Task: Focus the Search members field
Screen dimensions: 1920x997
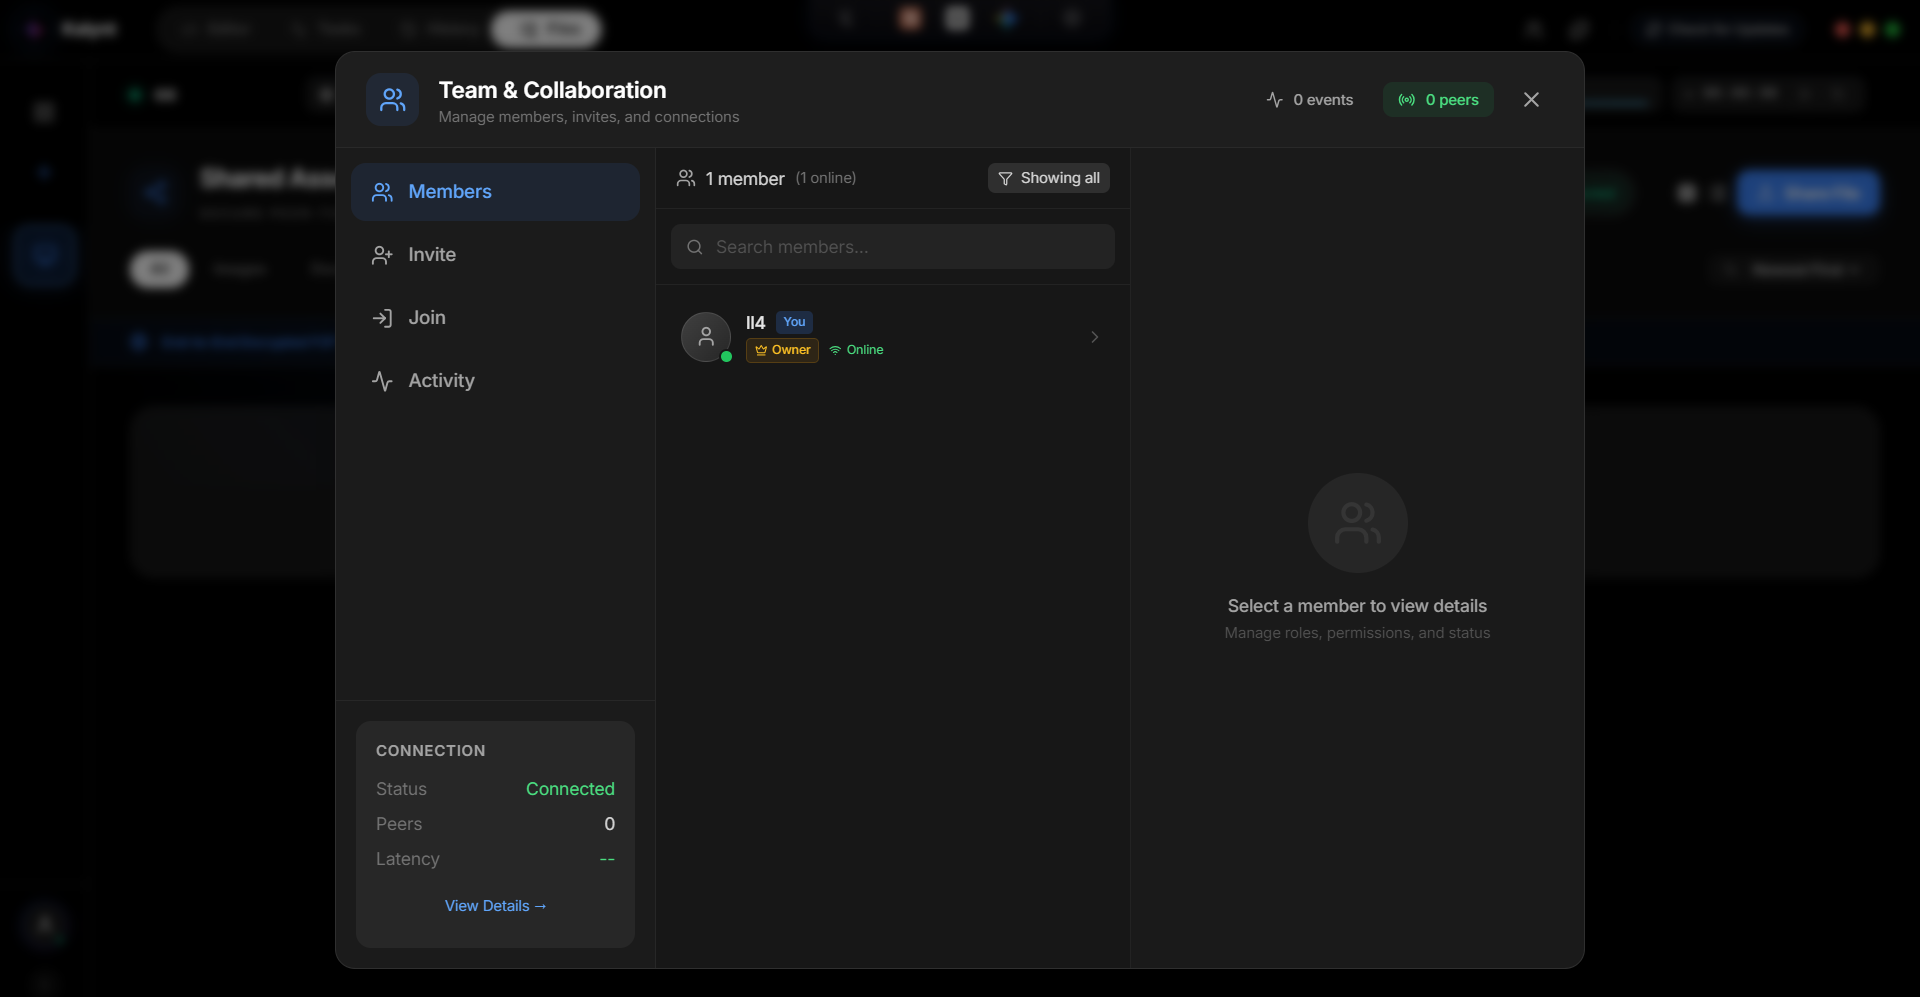Action: pyautogui.click(x=892, y=247)
